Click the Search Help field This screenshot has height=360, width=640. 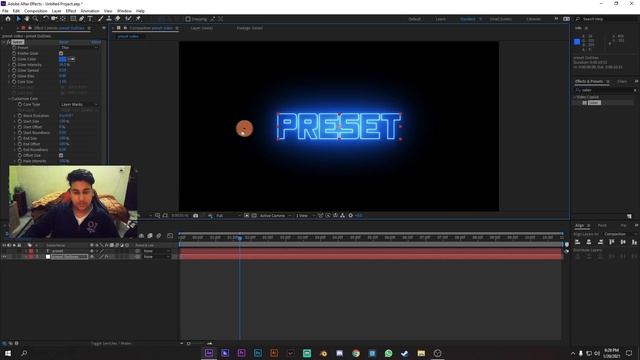click(605, 19)
